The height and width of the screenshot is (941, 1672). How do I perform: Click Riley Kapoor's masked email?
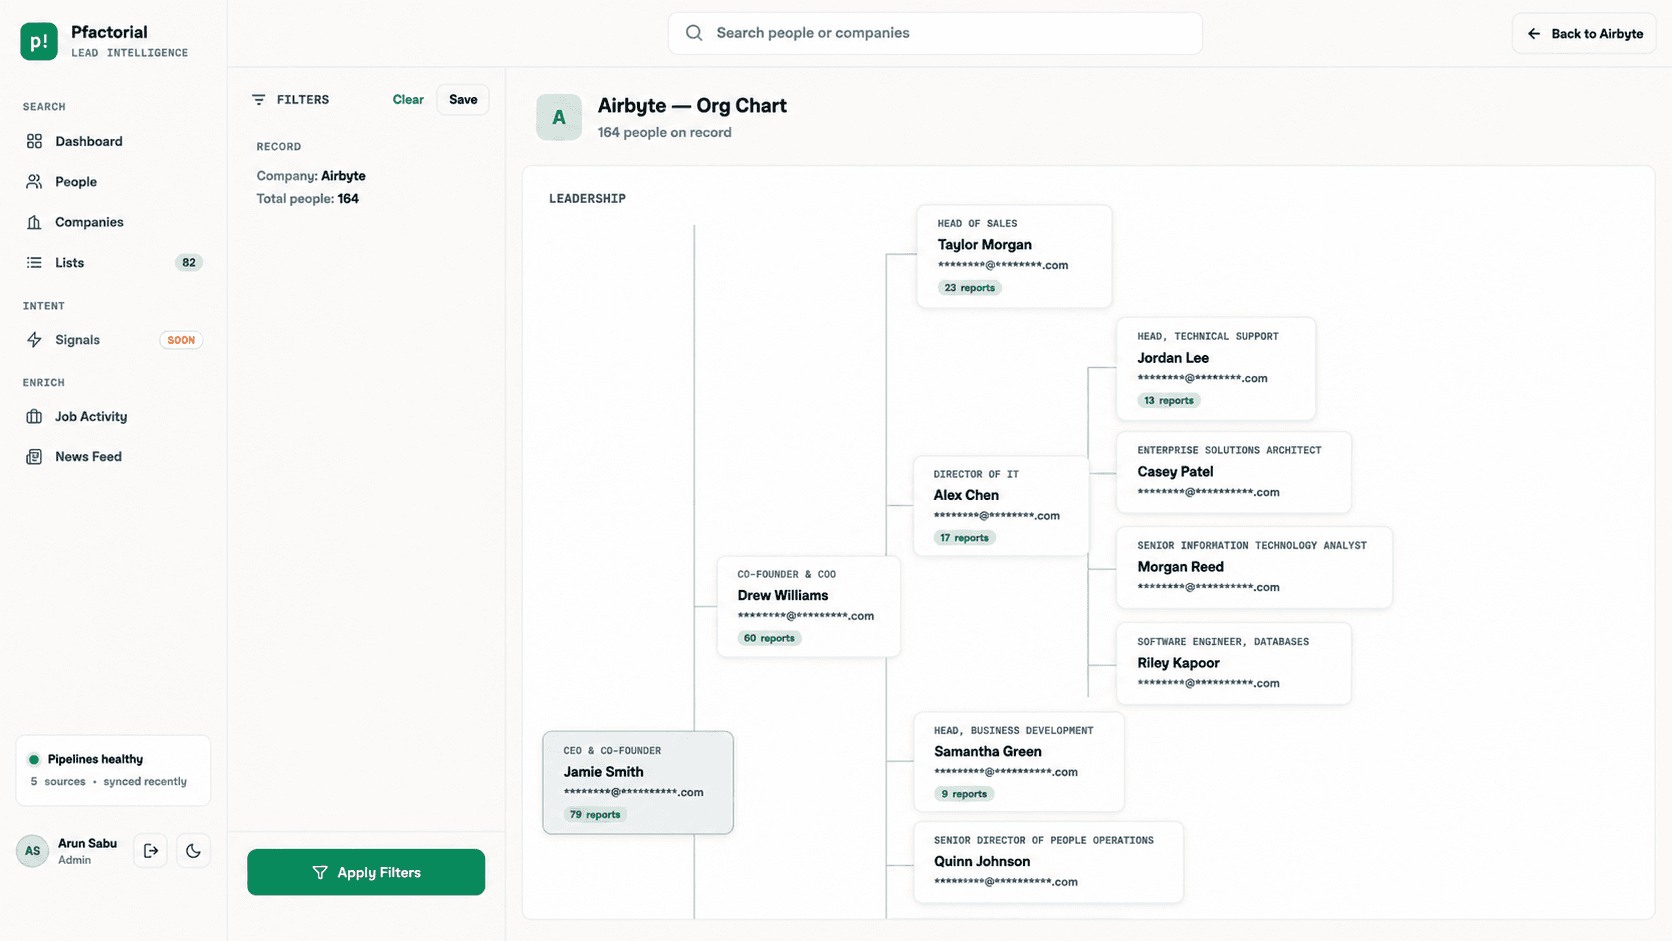point(1208,683)
